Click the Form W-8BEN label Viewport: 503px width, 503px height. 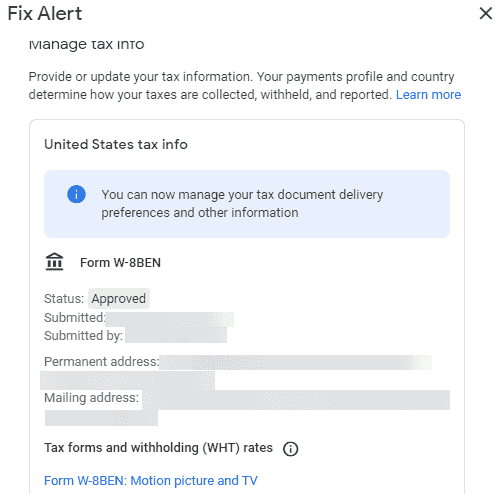point(120,263)
